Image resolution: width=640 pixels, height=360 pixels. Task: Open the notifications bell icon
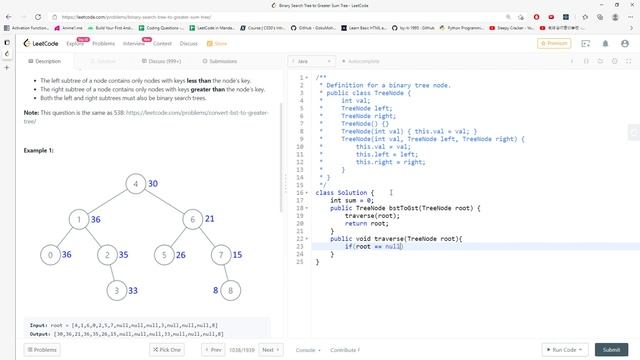pos(605,44)
